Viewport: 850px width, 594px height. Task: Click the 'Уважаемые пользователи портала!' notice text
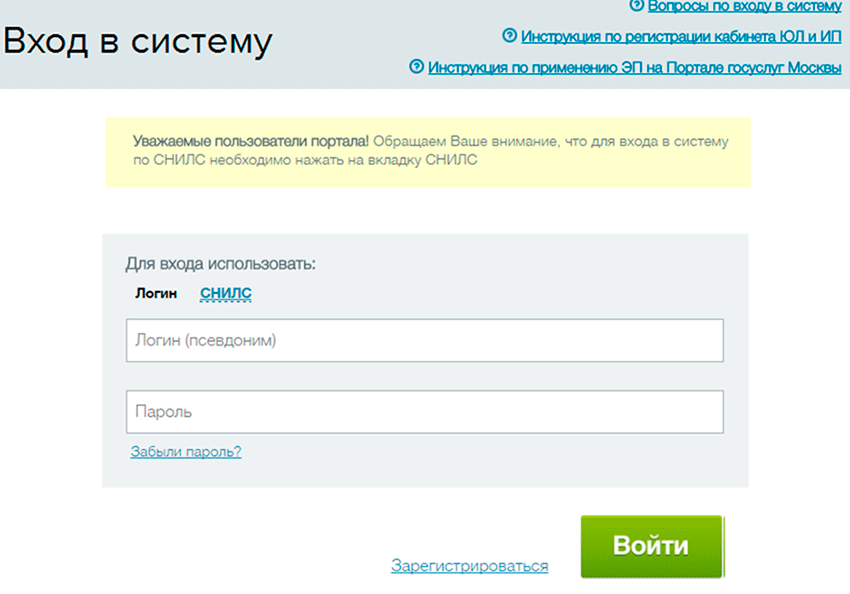click(x=251, y=141)
